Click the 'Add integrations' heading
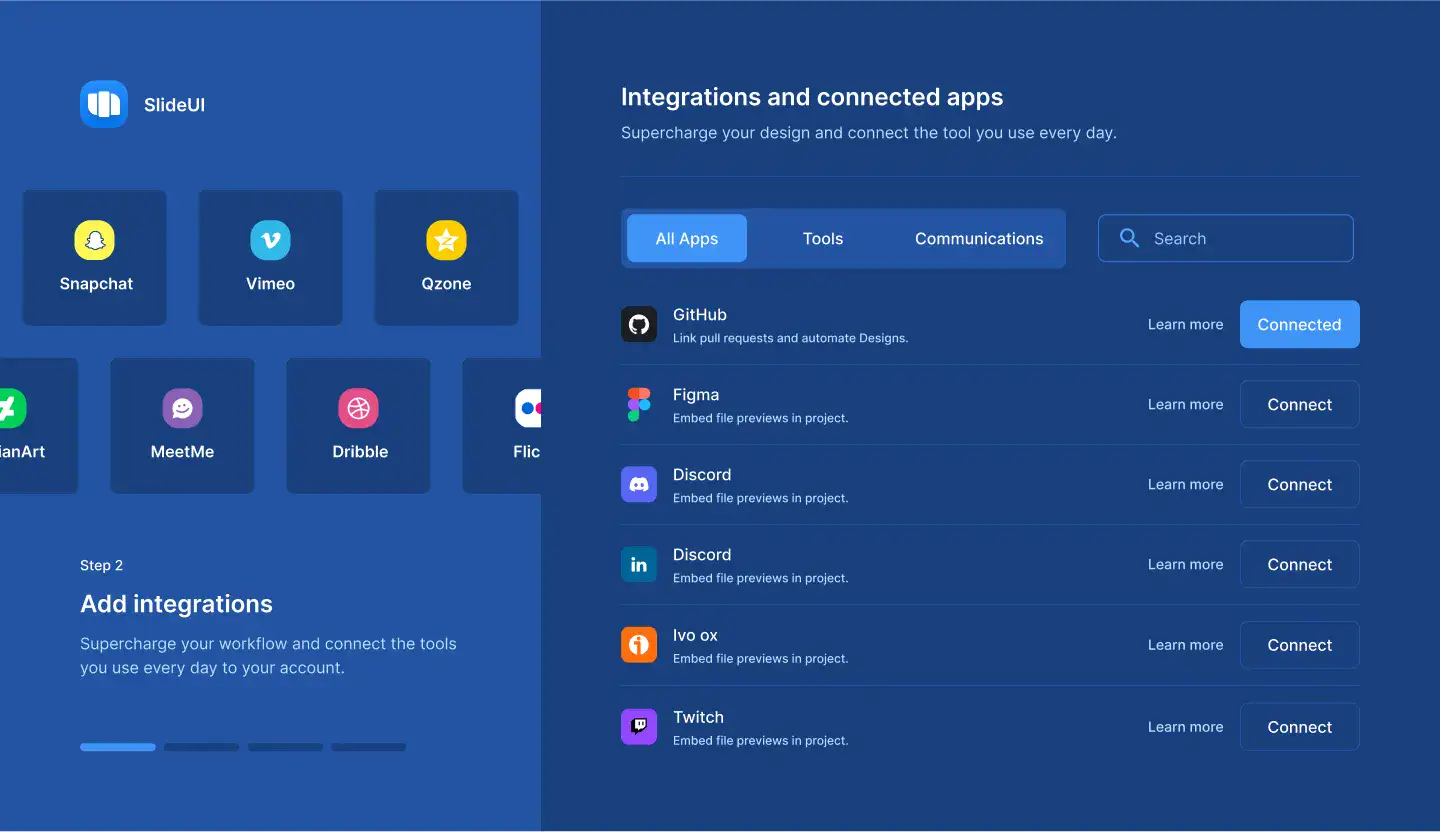Viewport: 1440px width, 832px height. tap(176, 604)
